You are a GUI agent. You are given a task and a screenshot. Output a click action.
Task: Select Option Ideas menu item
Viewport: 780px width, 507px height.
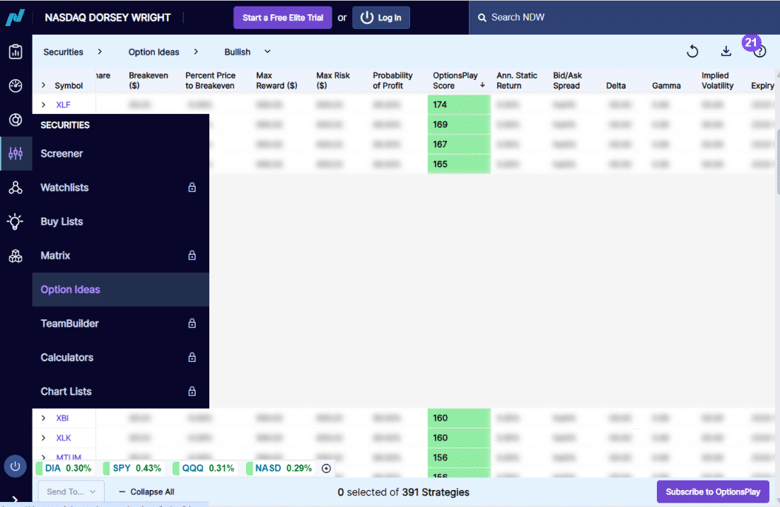click(x=120, y=290)
